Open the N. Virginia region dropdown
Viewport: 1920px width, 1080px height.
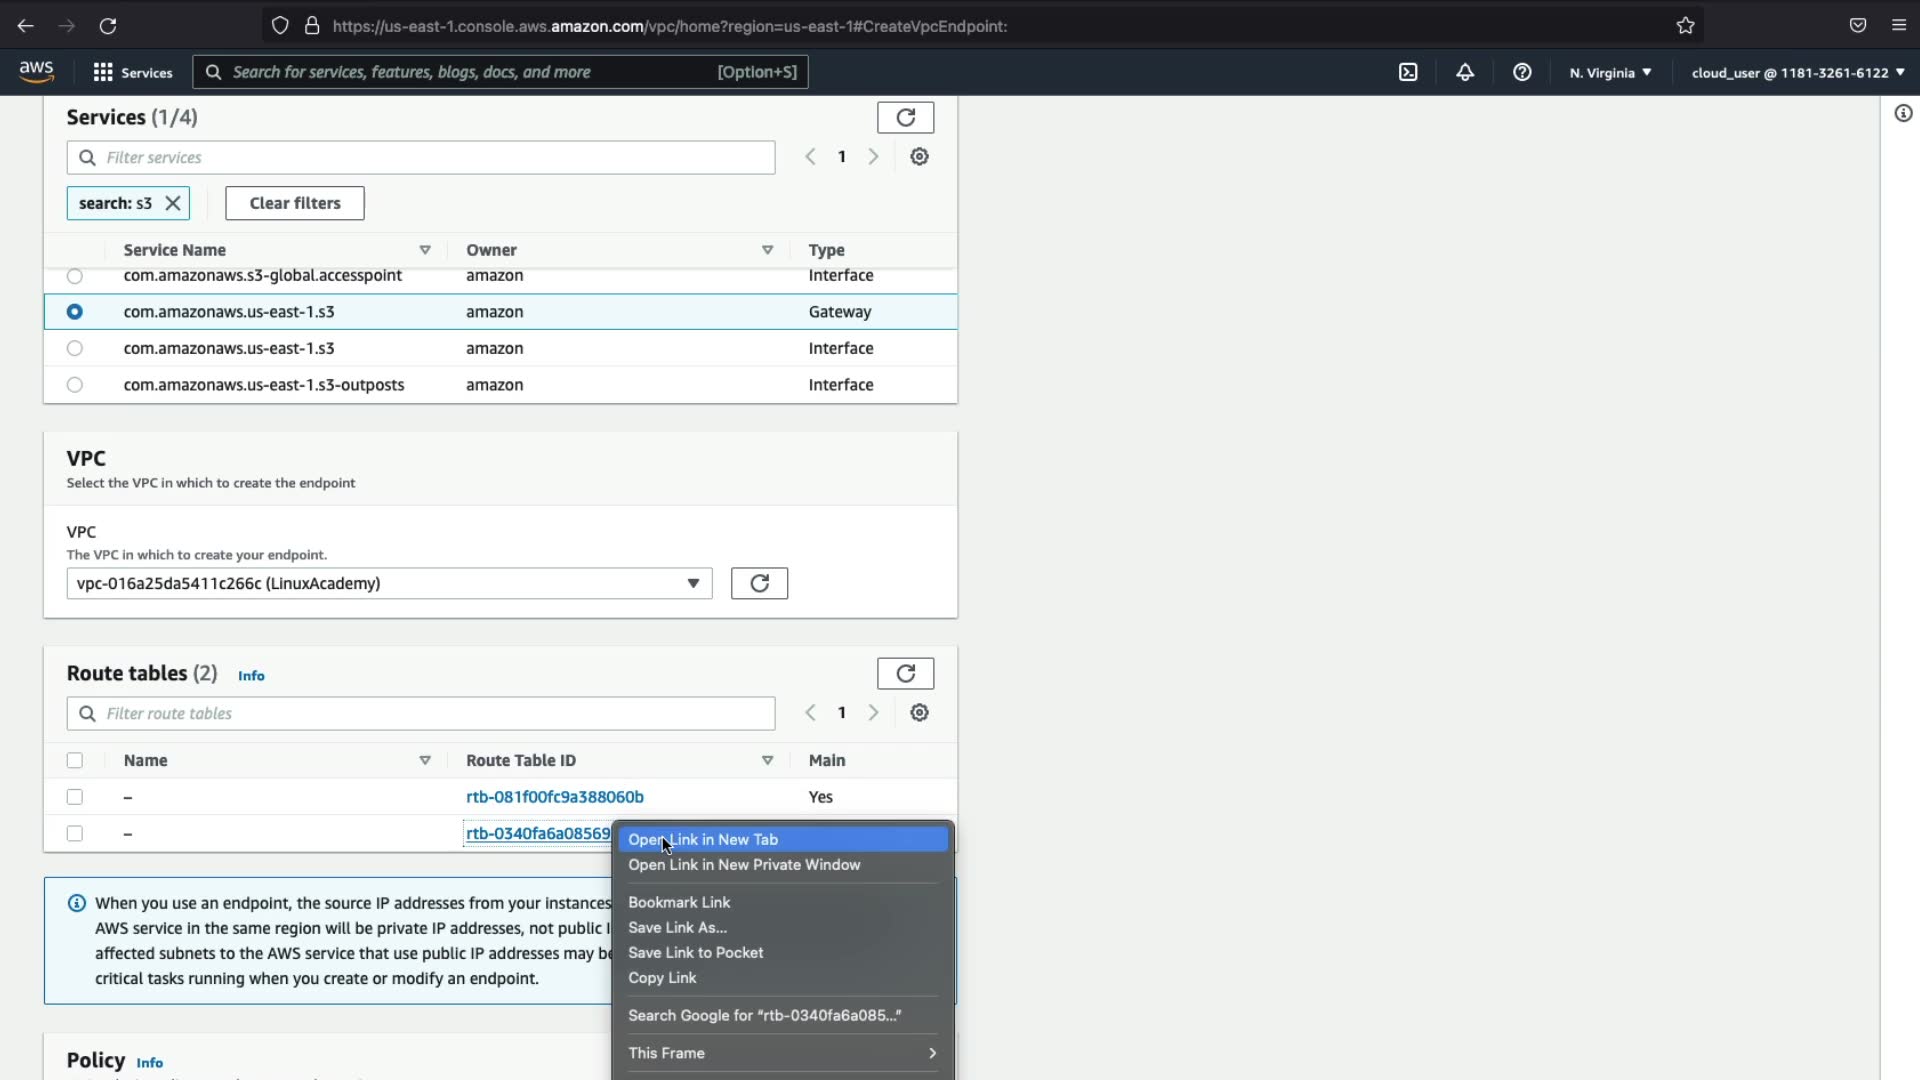pos(1610,72)
